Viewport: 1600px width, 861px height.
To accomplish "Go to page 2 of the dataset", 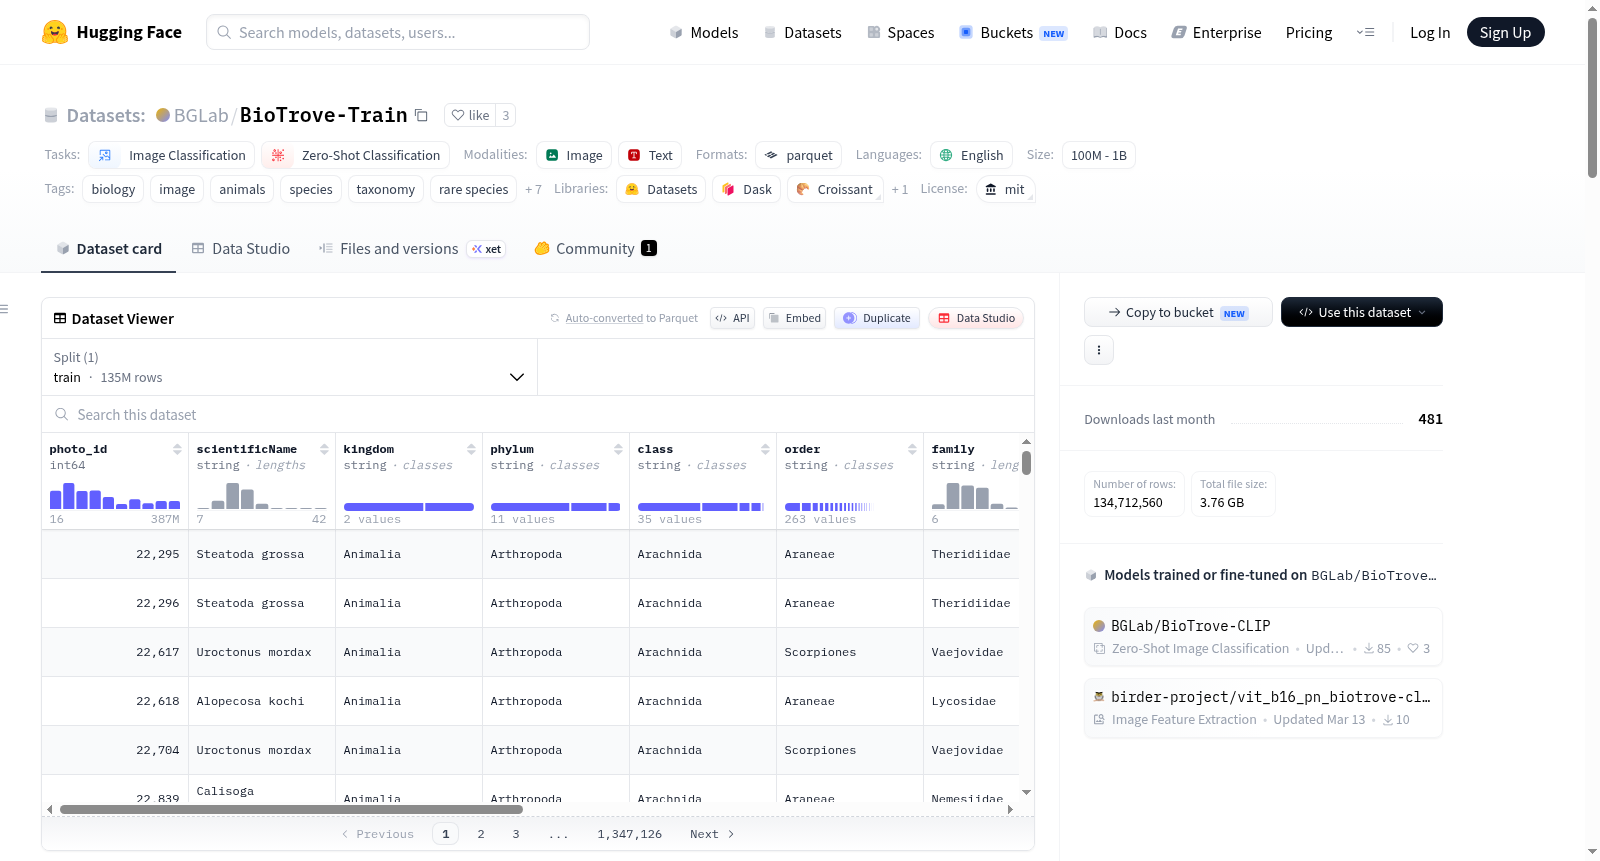I will click(481, 834).
